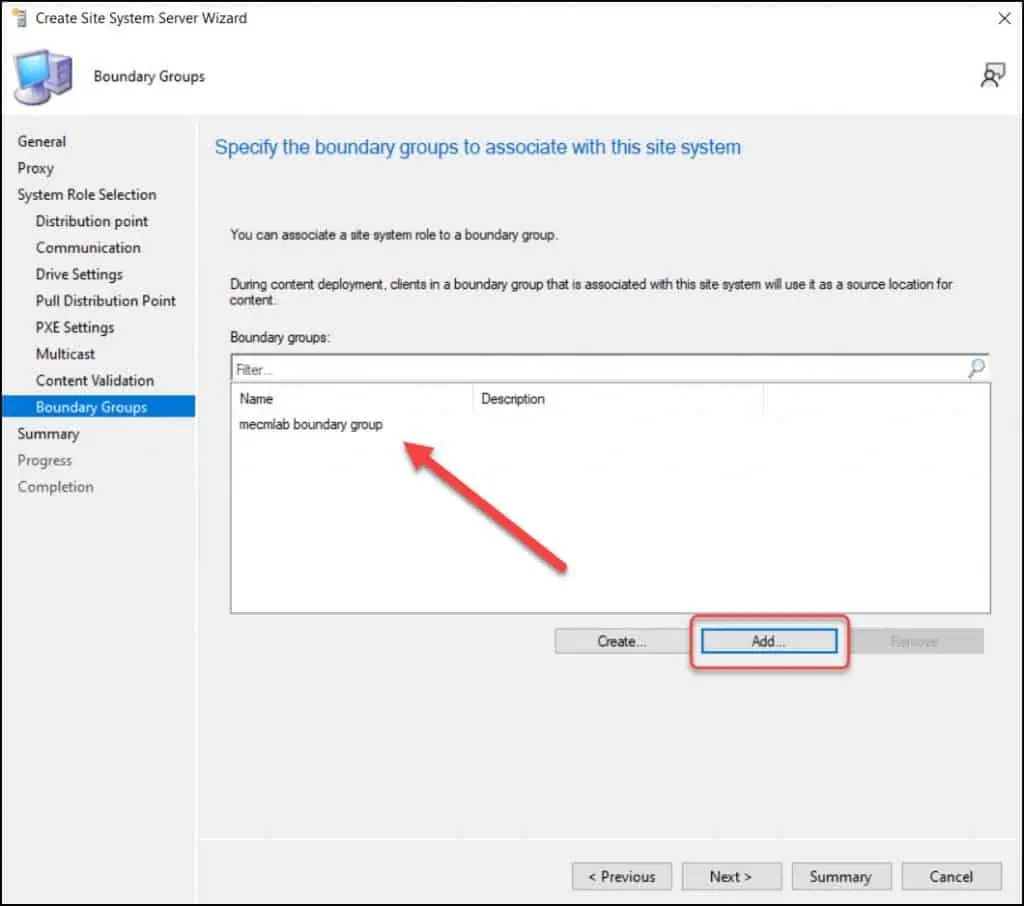Select Pull Distribution Point page
Screen dimensions: 1024x906
click(106, 301)
